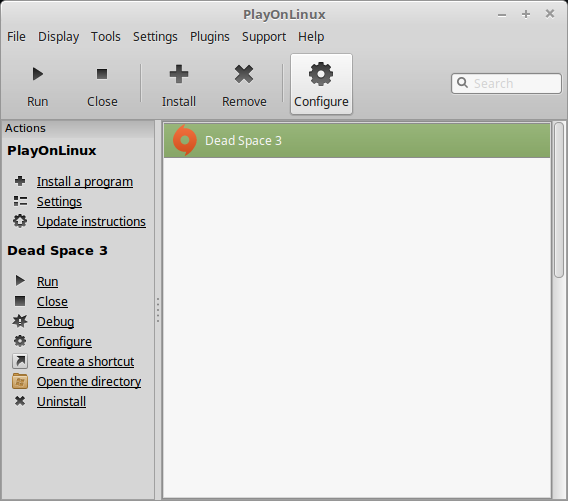Click the list icon beside sidebar Settings

coord(20,201)
